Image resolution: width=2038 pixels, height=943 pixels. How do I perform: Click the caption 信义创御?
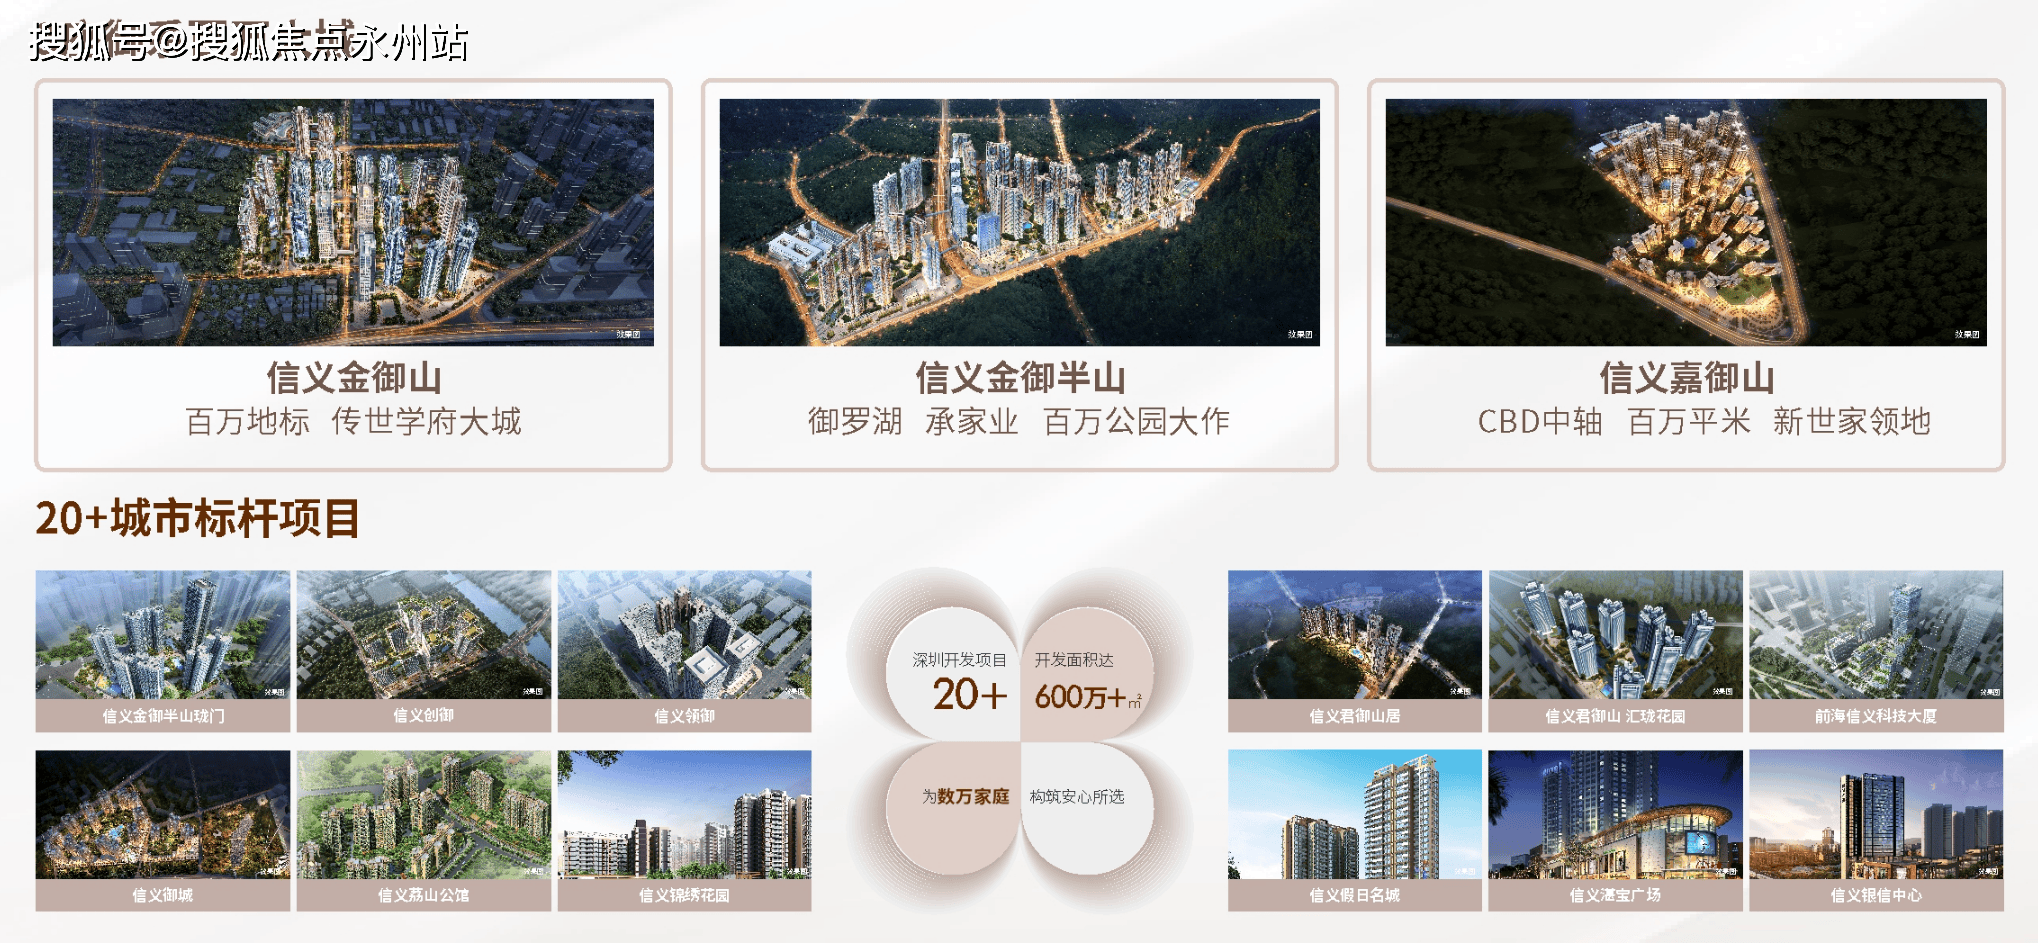pos(424,716)
